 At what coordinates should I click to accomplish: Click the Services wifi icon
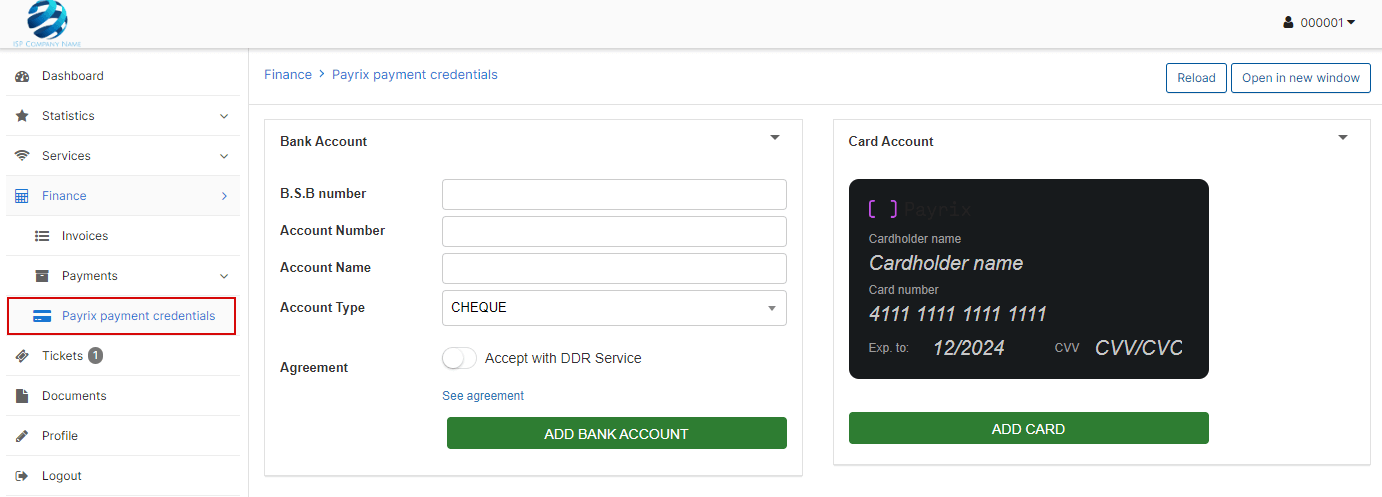click(22, 156)
